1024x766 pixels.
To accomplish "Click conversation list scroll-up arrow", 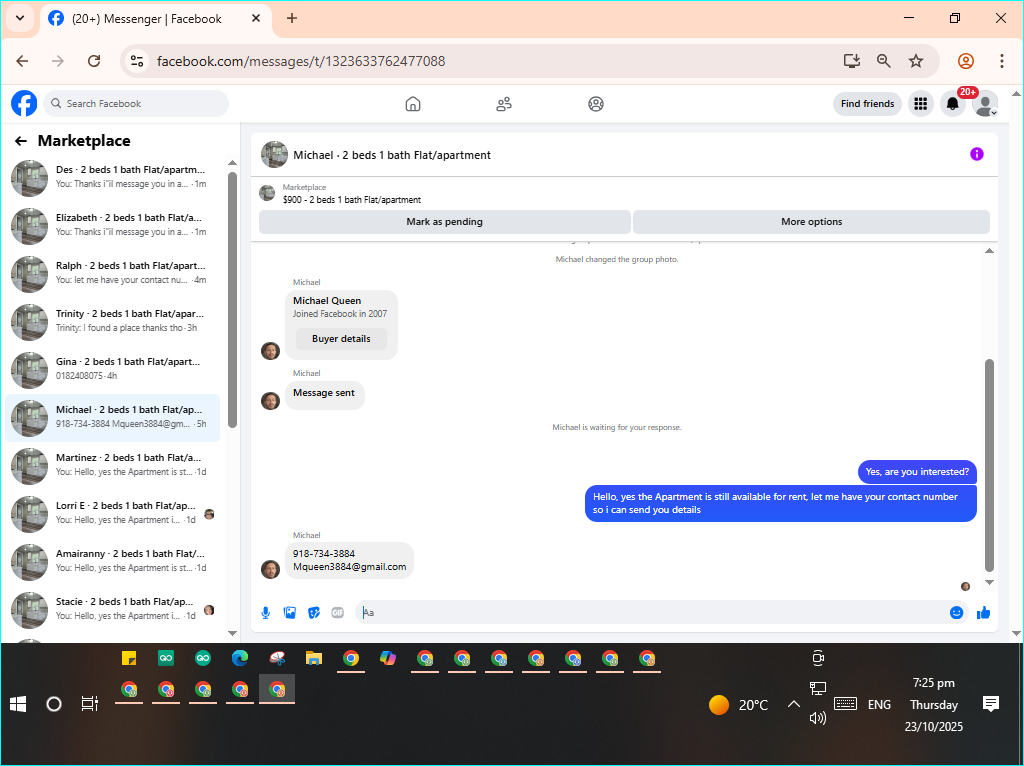I will click(232, 163).
